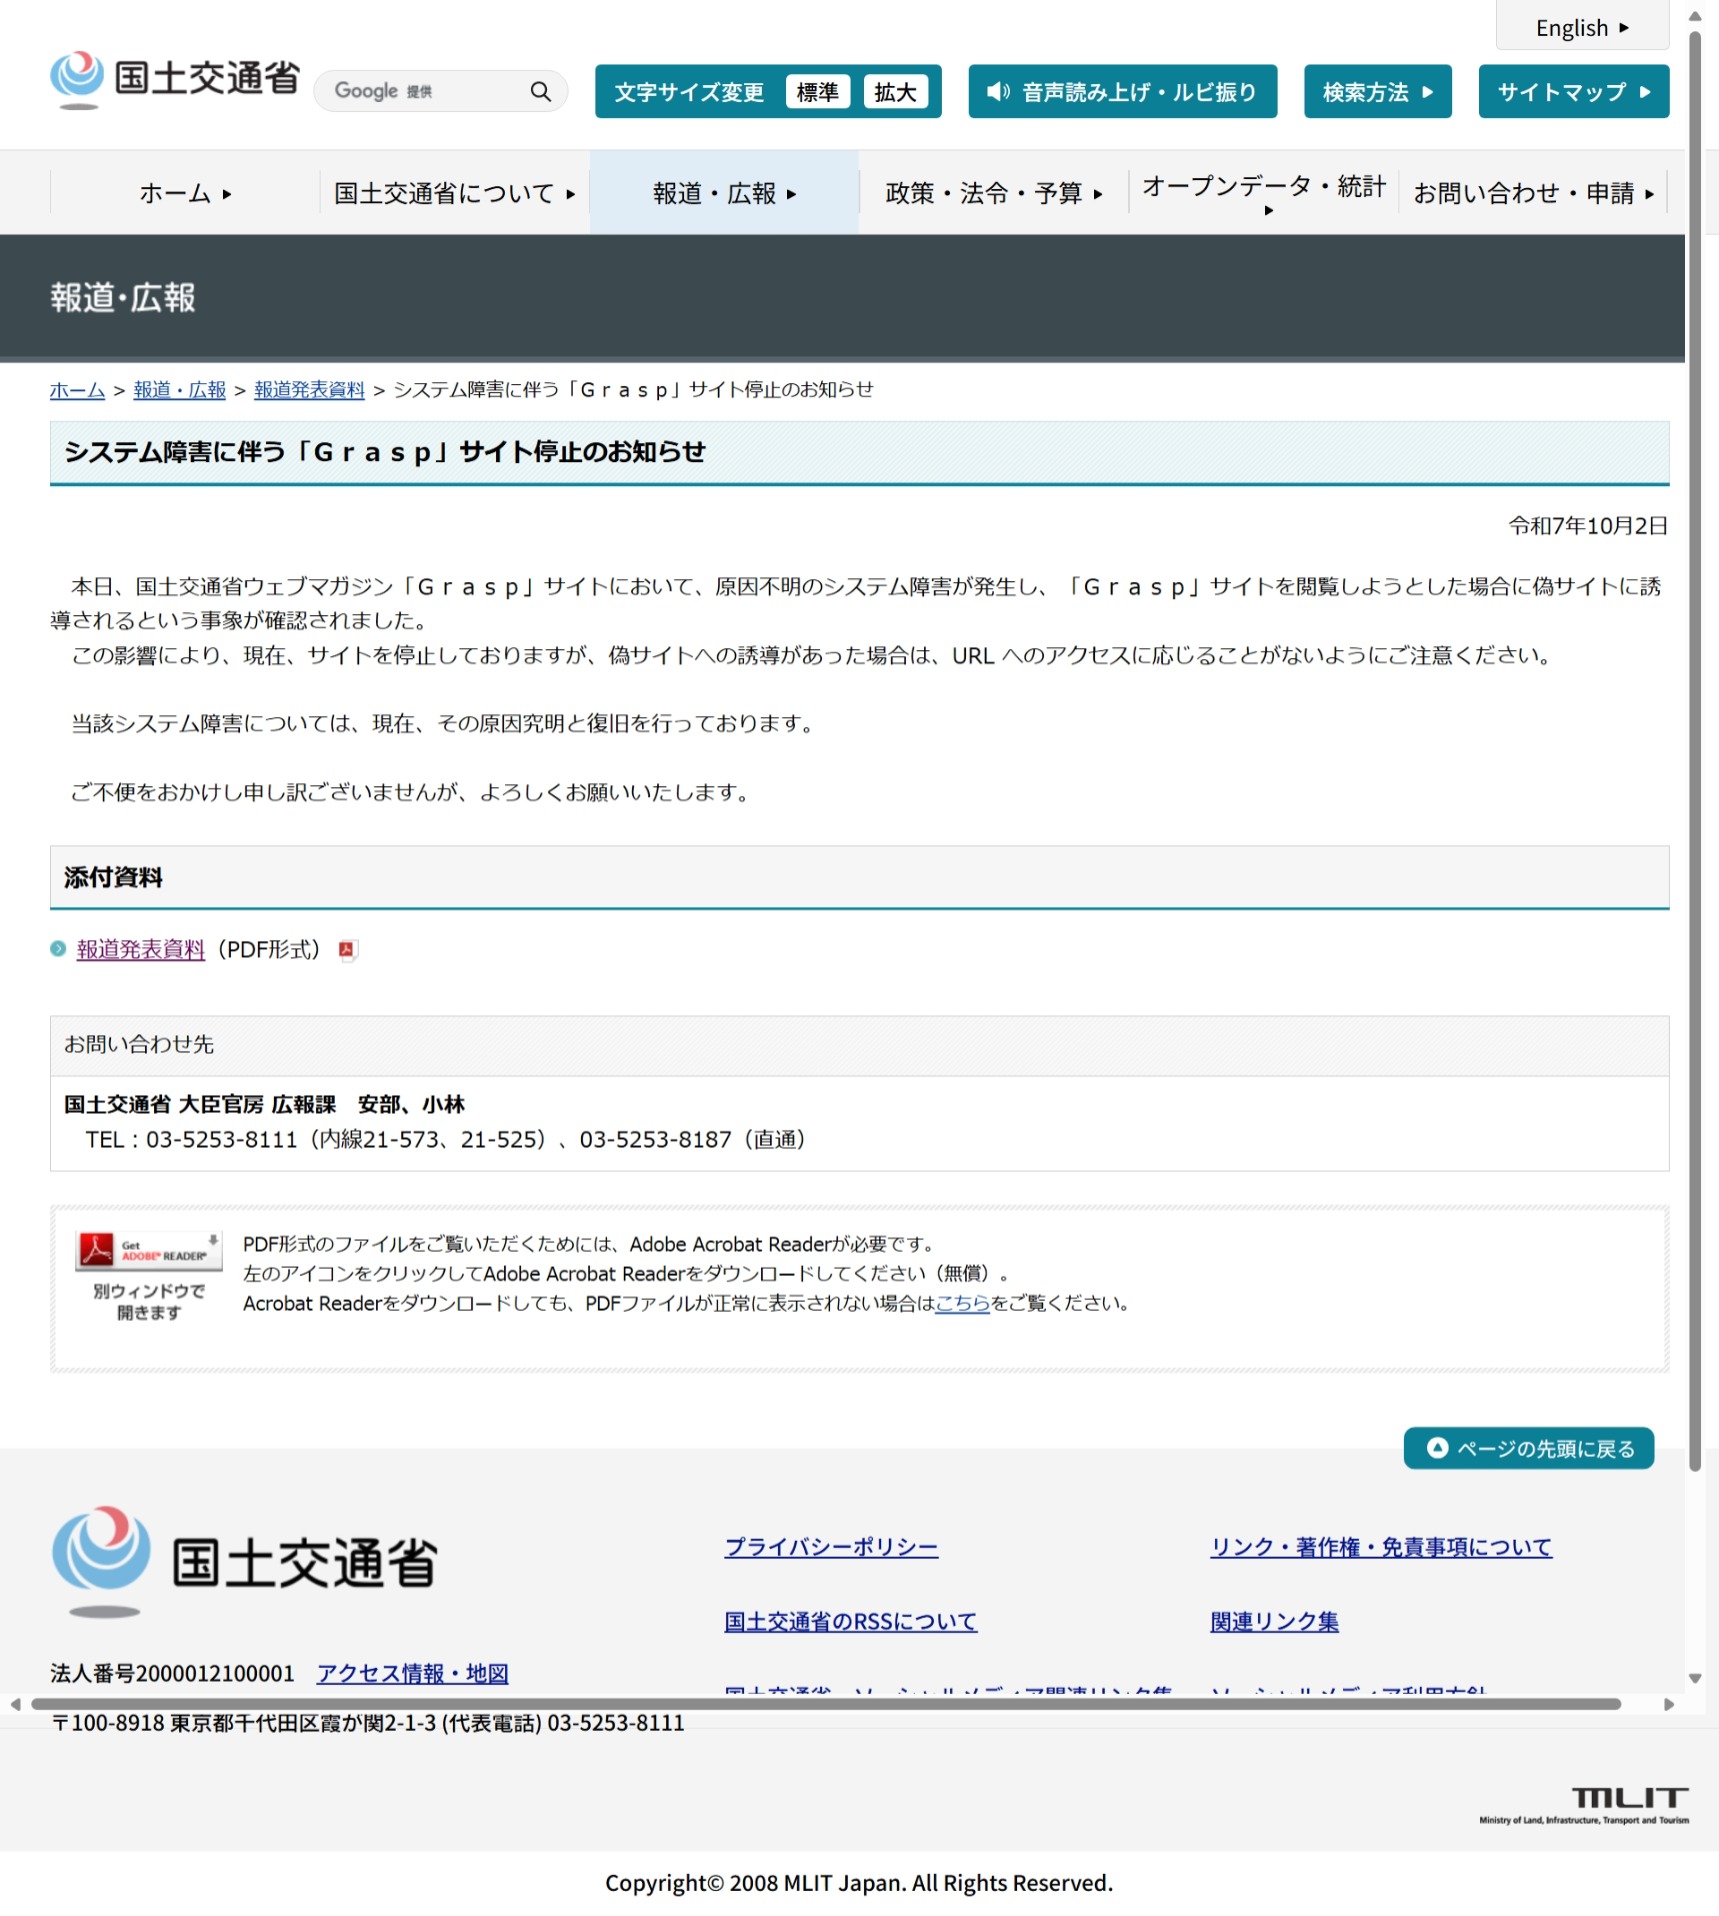
Task: Click the vertical scrollbar thumb
Action: (x=1694, y=750)
